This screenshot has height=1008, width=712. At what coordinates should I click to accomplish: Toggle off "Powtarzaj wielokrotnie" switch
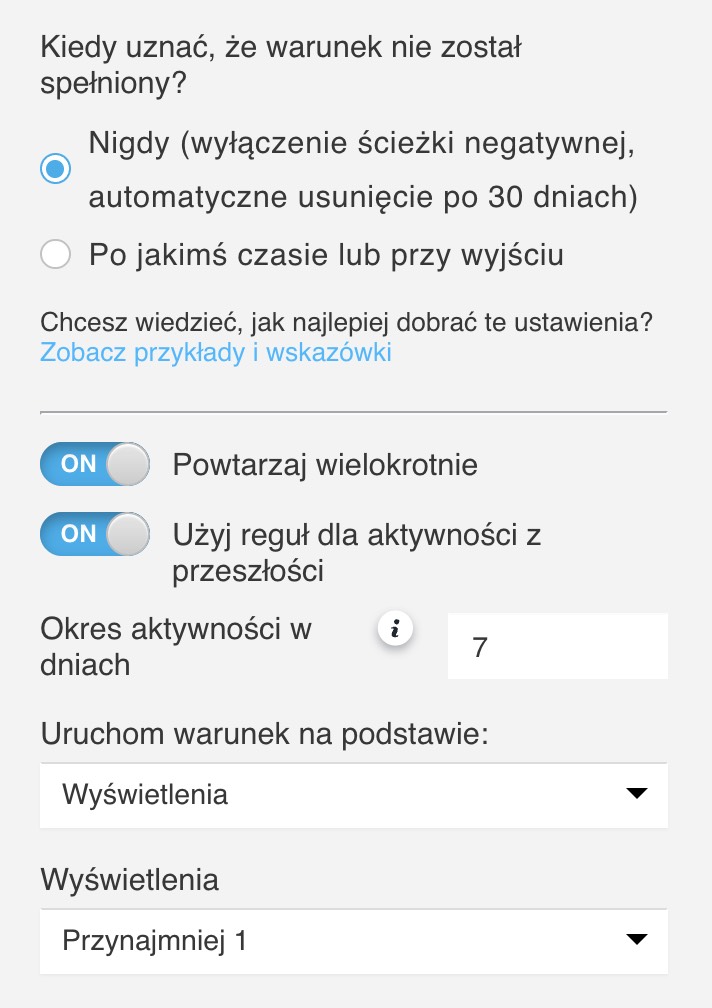[x=95, y=464]
